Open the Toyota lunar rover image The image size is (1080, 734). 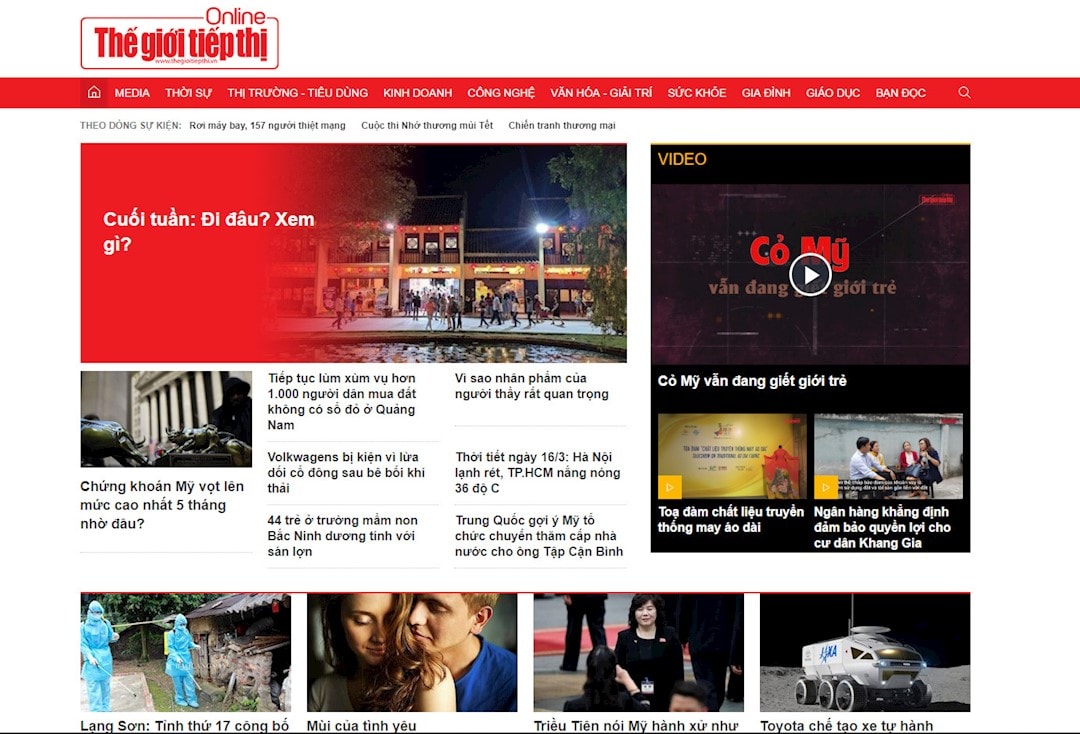point(864,652)
